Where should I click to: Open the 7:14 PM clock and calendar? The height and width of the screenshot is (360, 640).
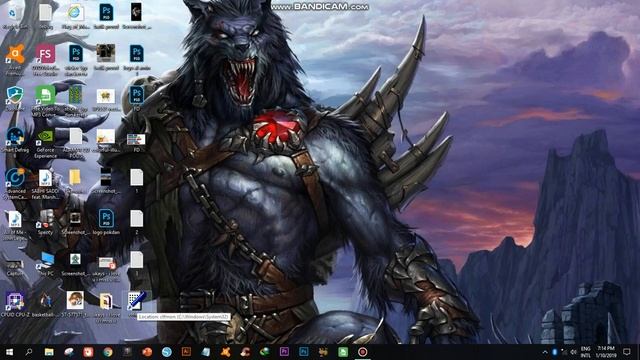pyautogui.click(x=606, y=352)
